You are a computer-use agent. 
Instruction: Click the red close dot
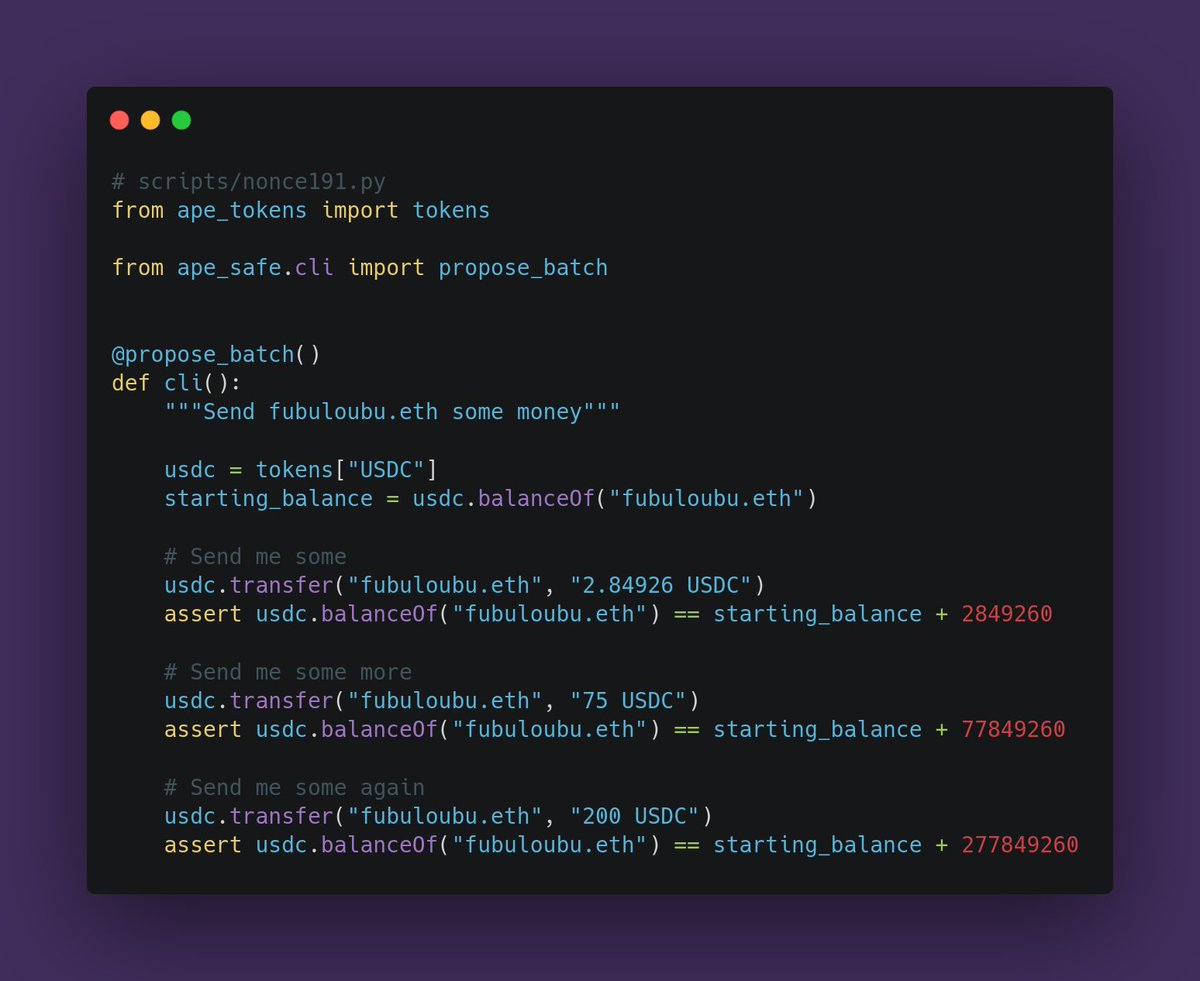pyautogui.click(x=119, y=120)
